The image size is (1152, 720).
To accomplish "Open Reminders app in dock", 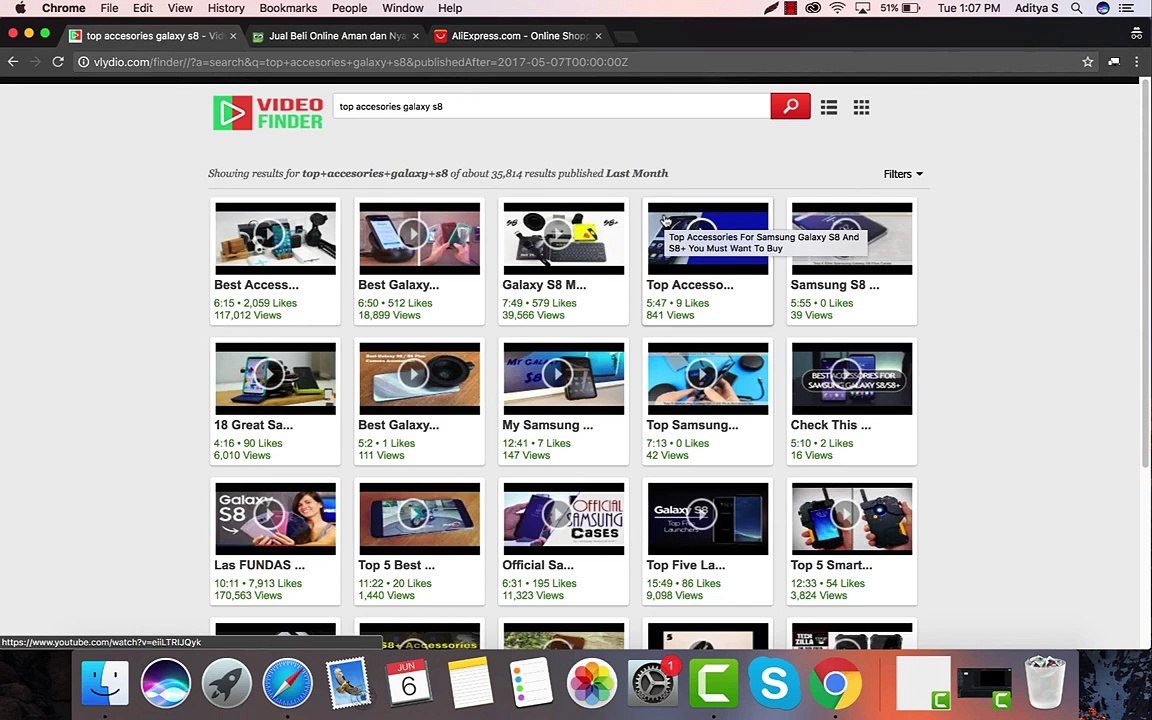I will point(530,683).
